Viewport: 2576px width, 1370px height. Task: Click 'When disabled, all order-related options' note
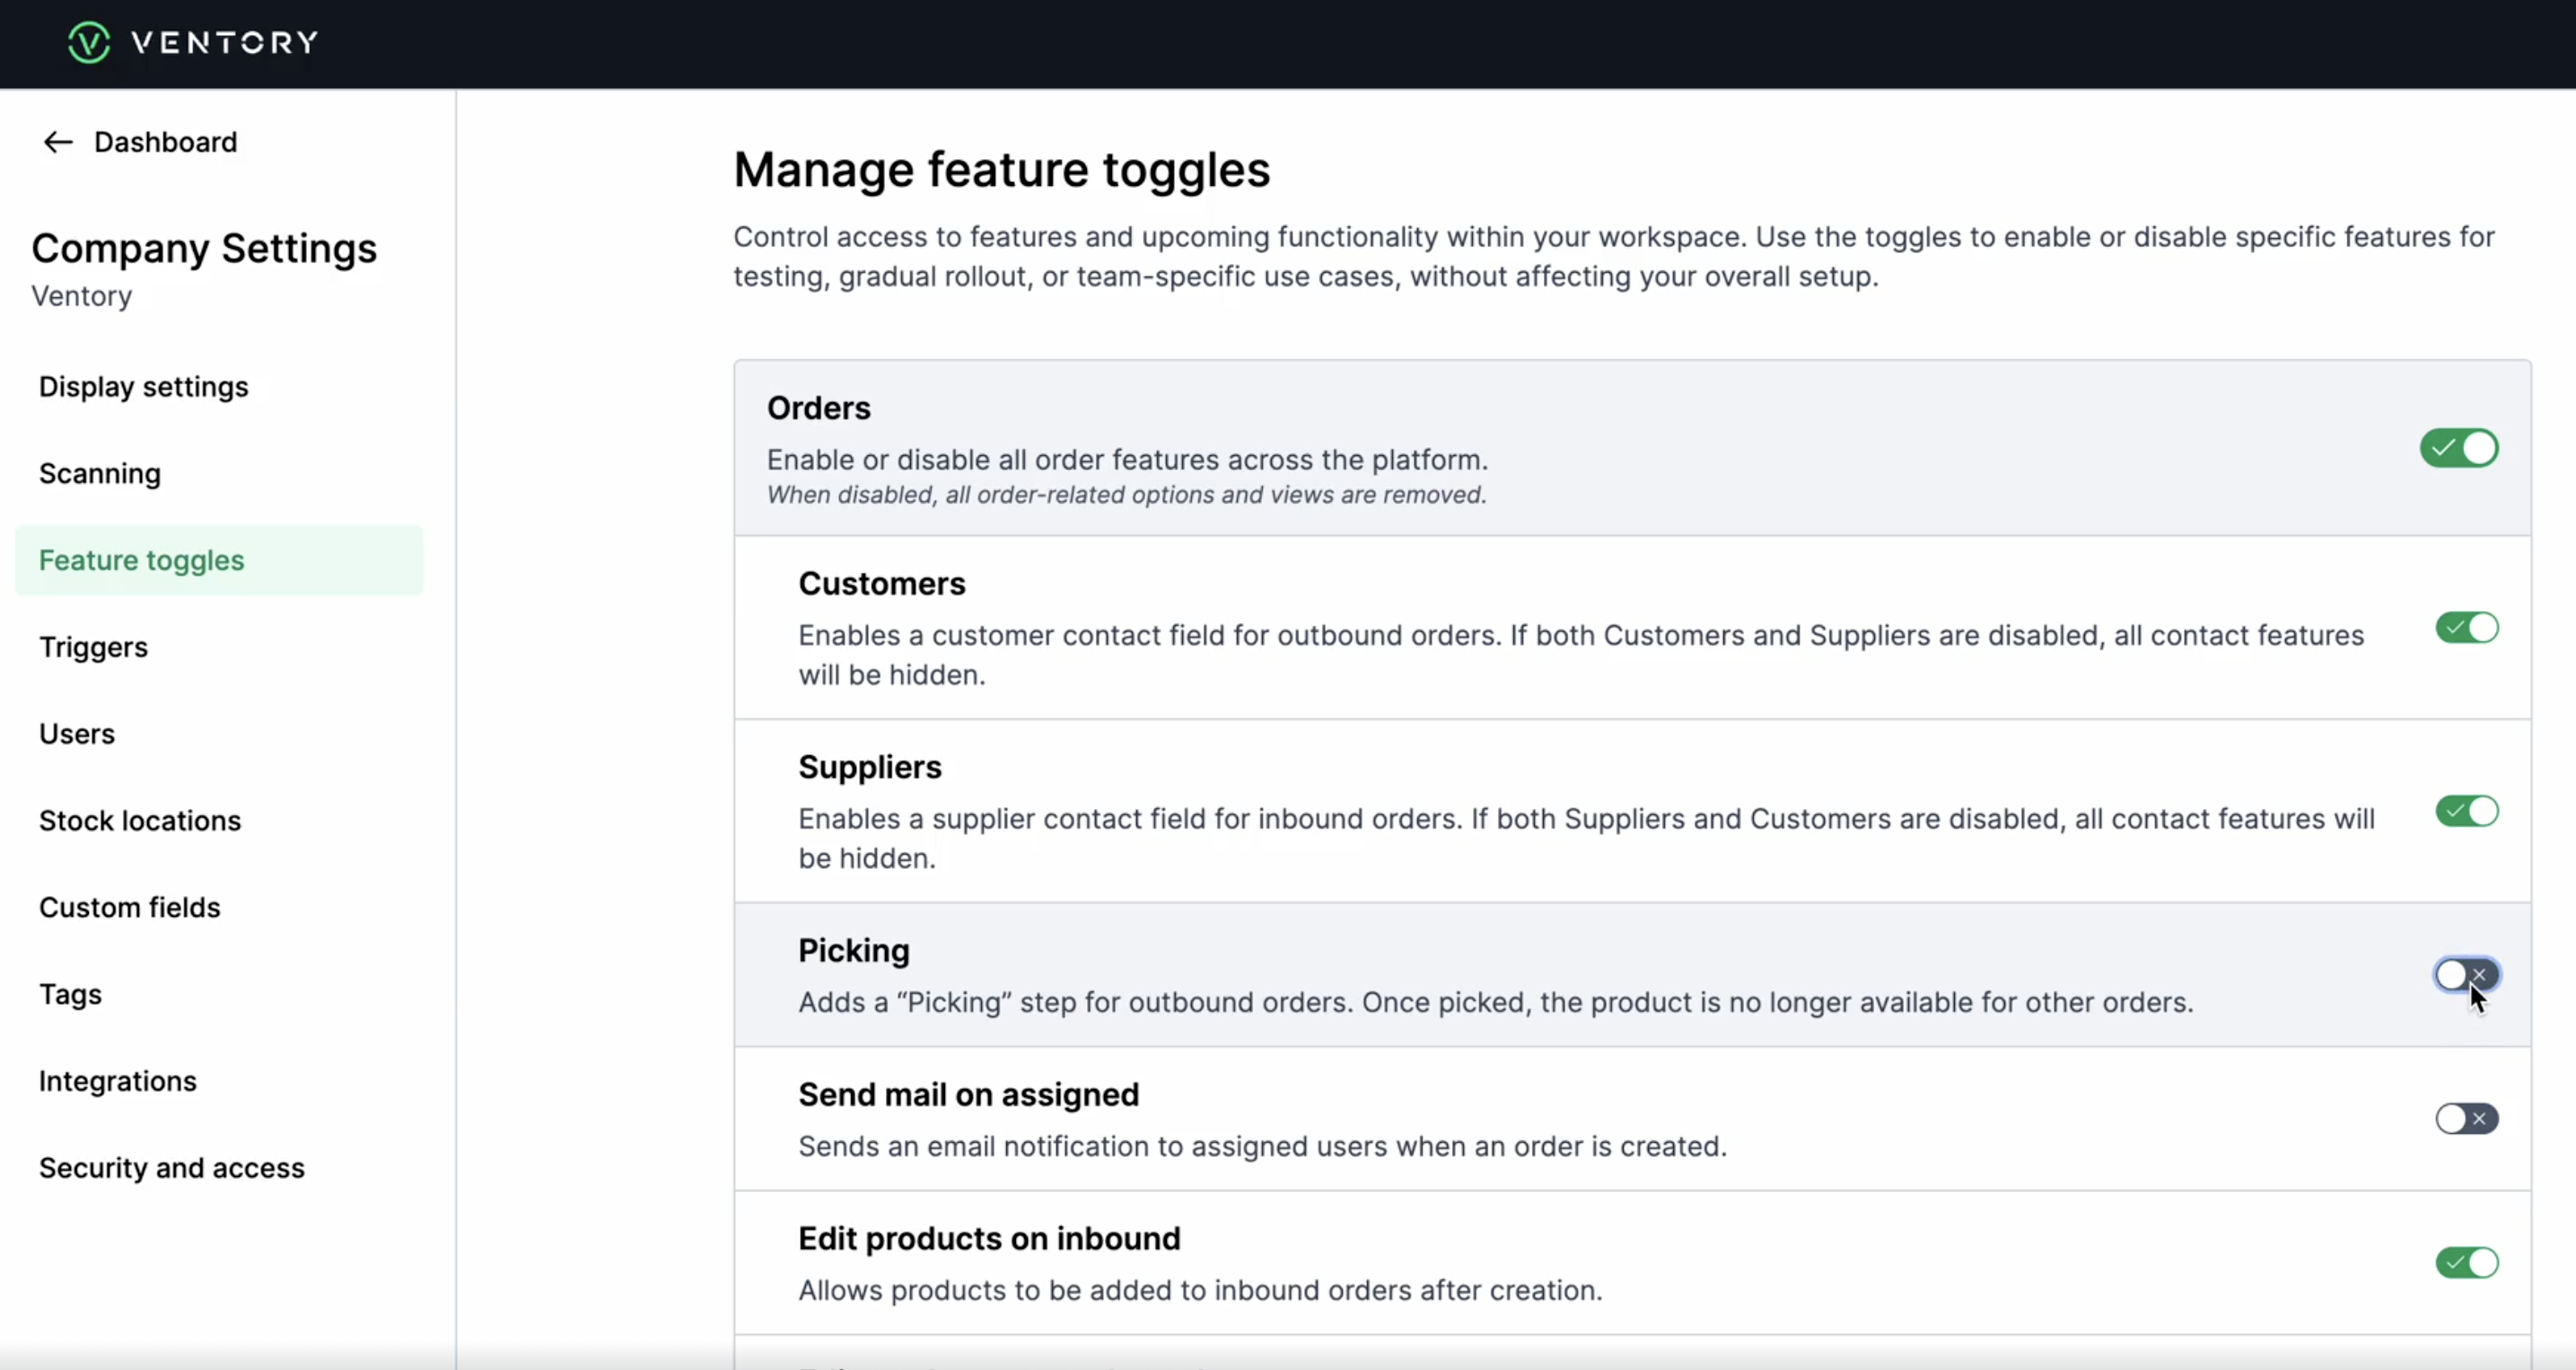click(x=1127, y=495)
